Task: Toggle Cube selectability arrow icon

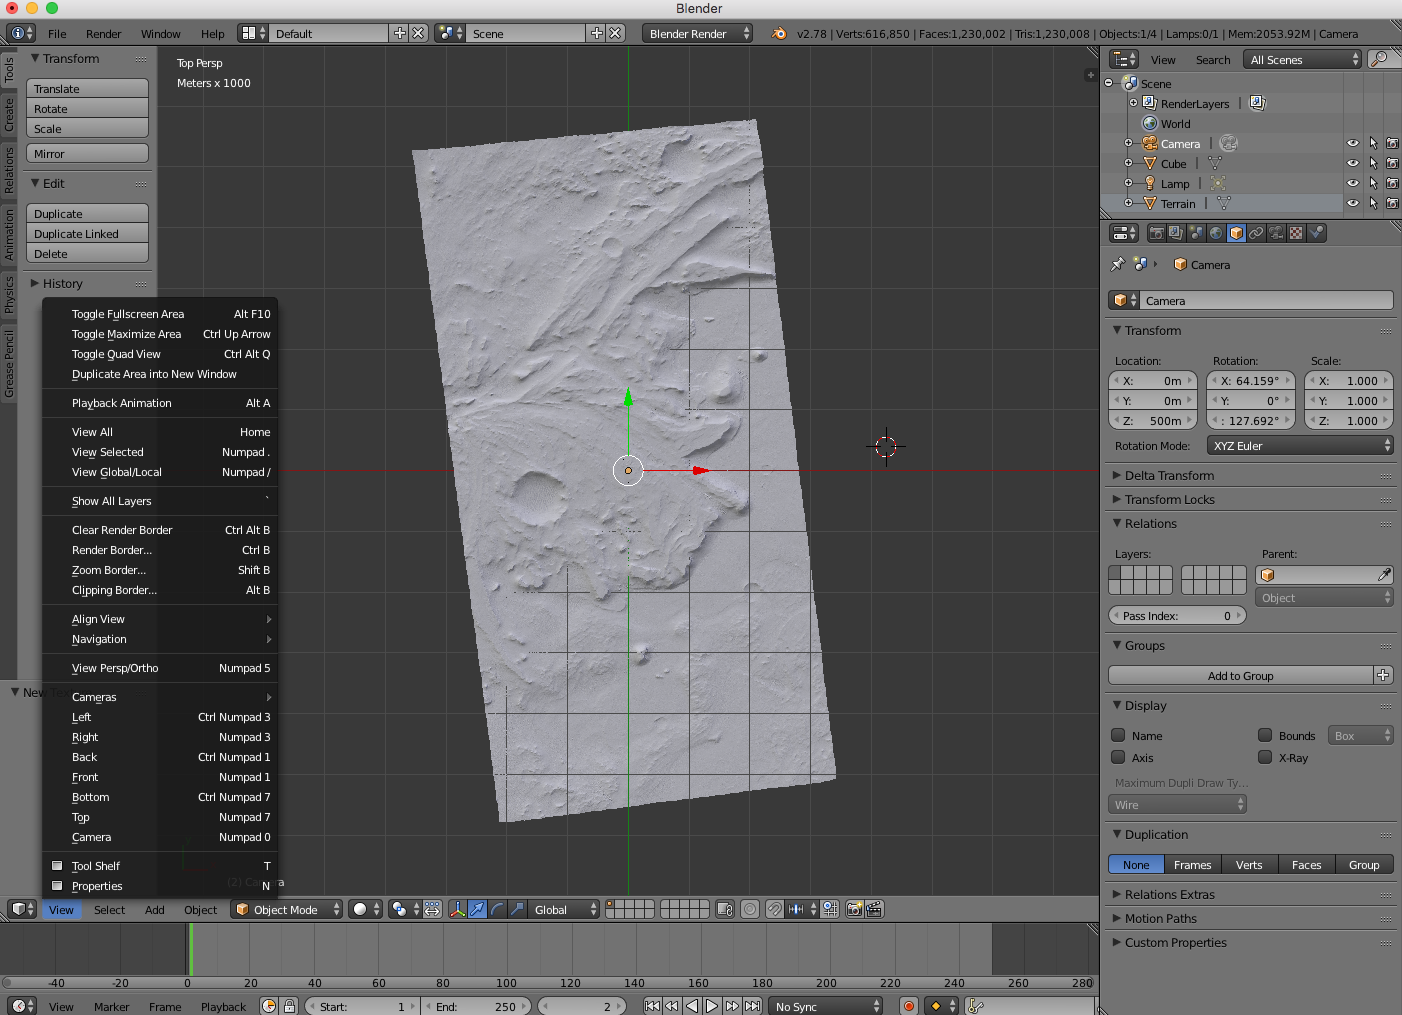Action: point(1373,163)
